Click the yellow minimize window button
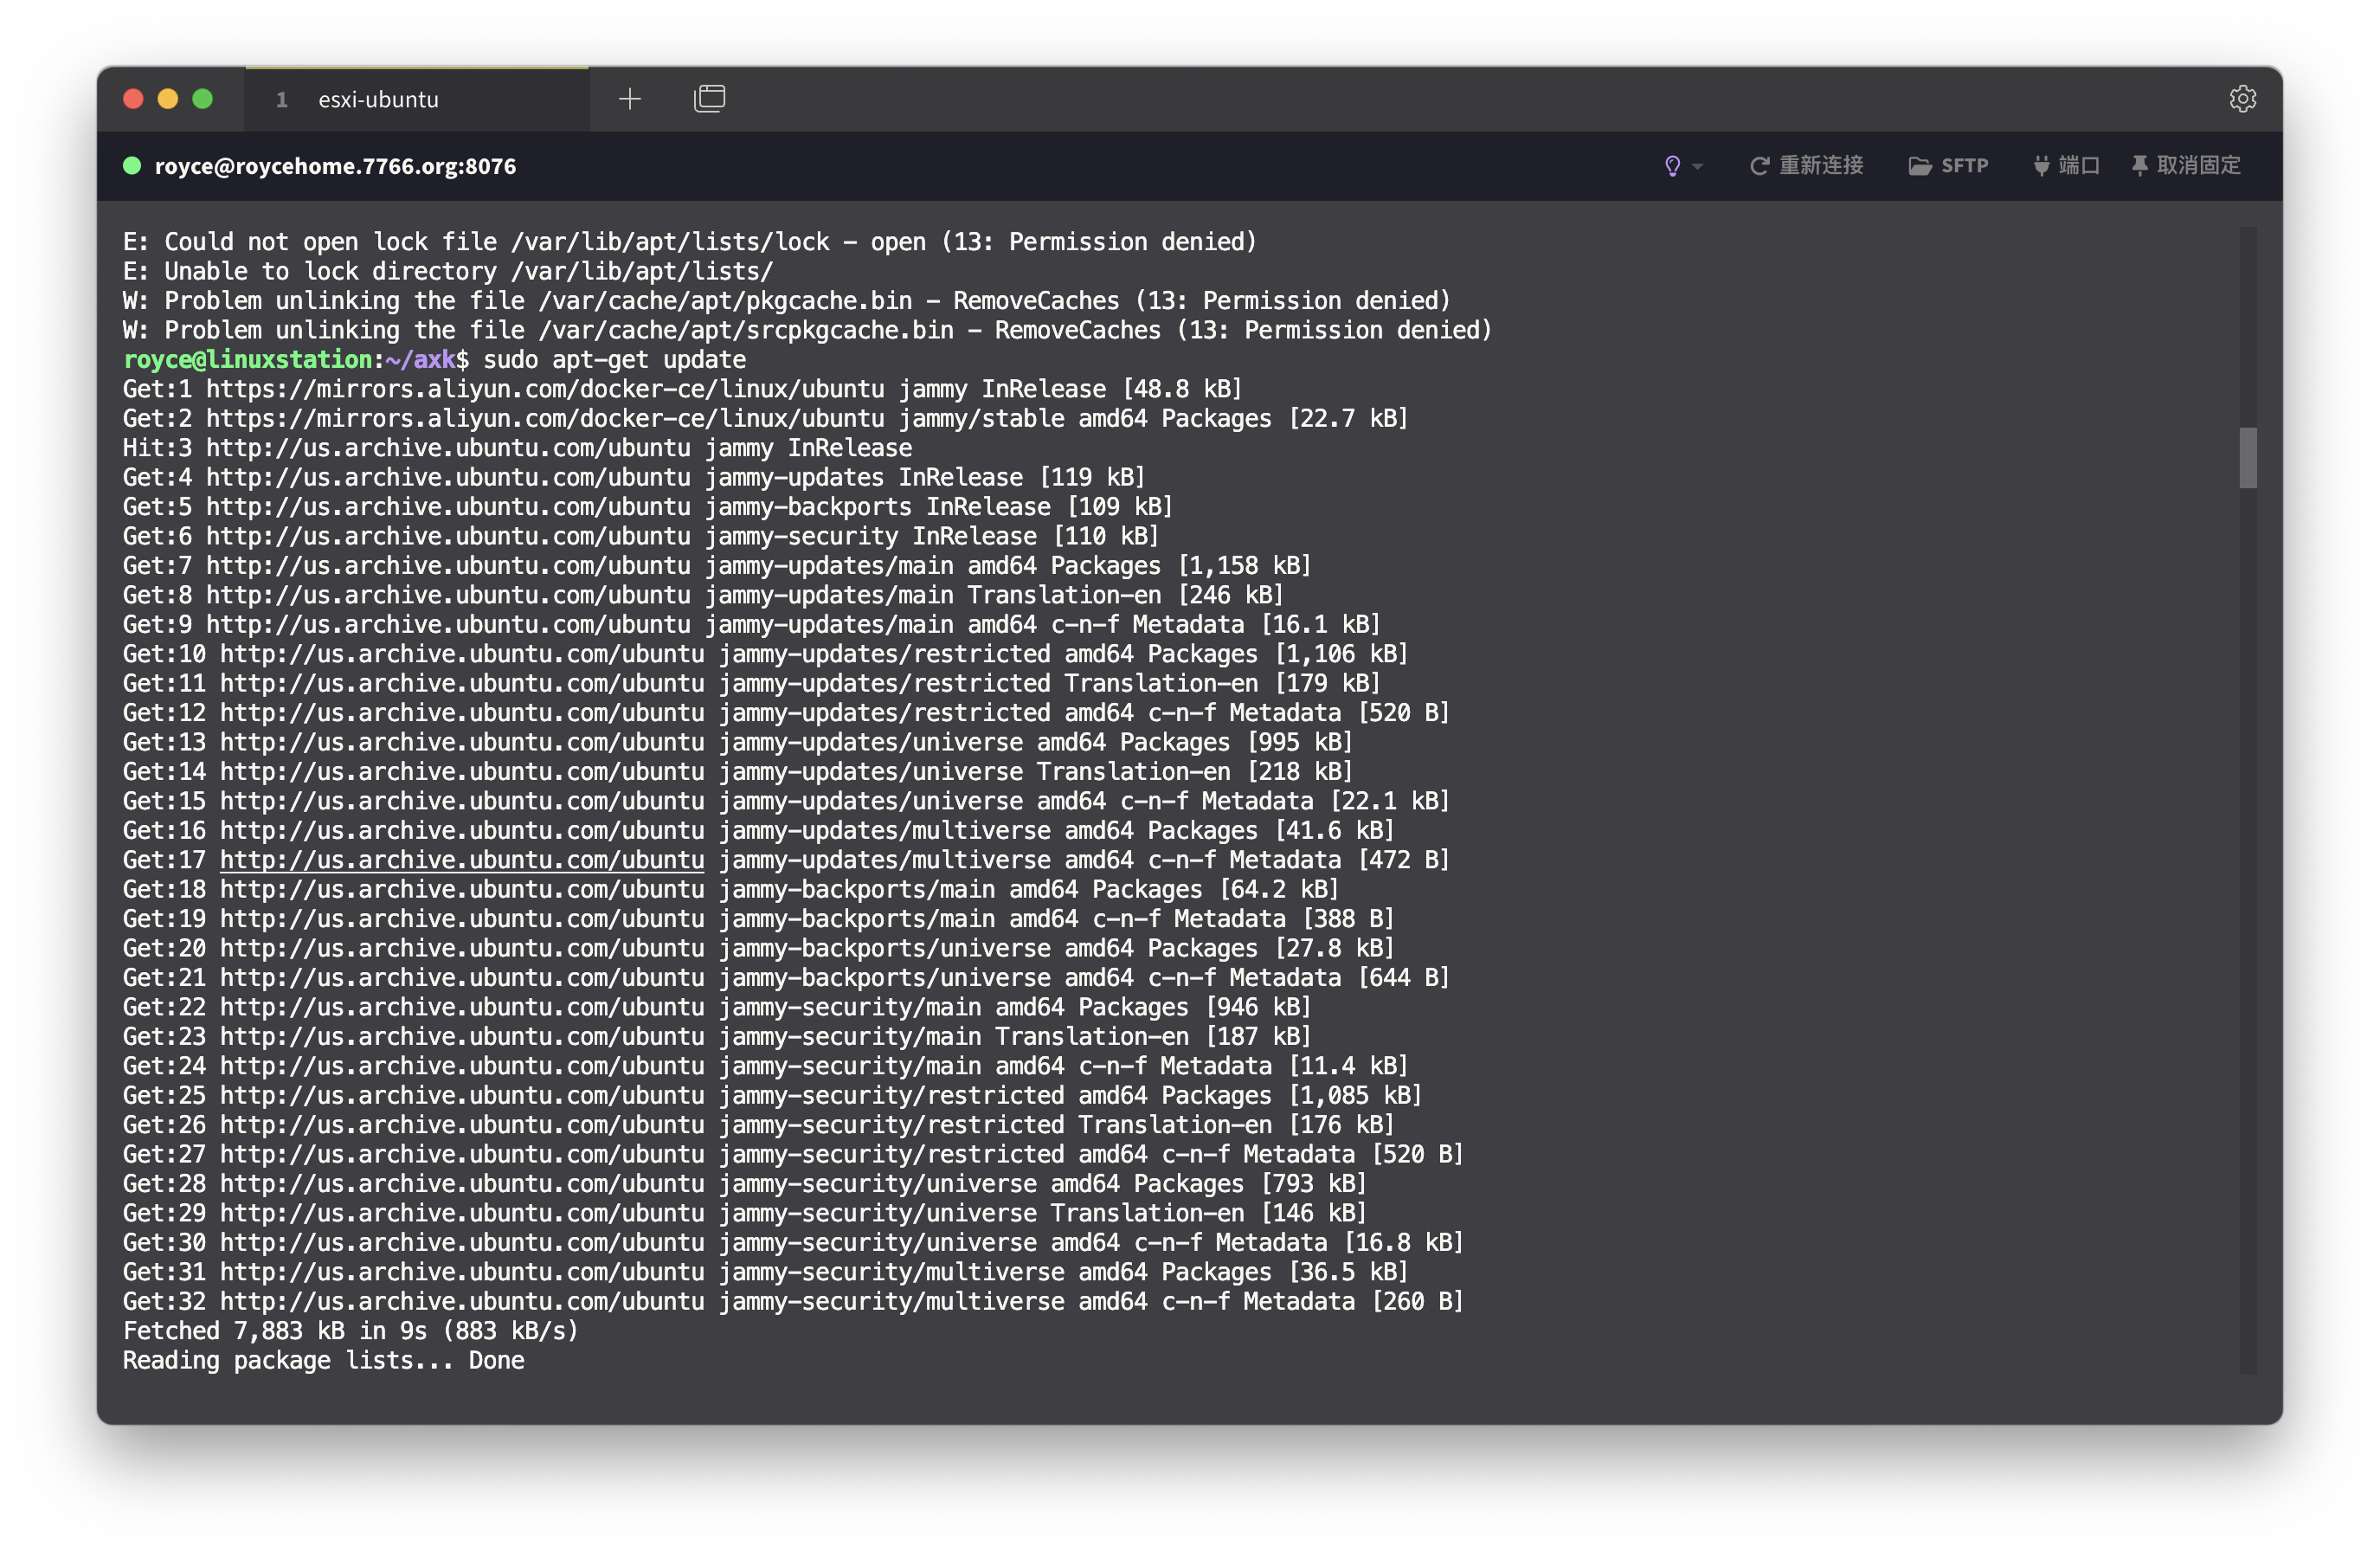The image size is (2380, 1553). click(168, 99)
